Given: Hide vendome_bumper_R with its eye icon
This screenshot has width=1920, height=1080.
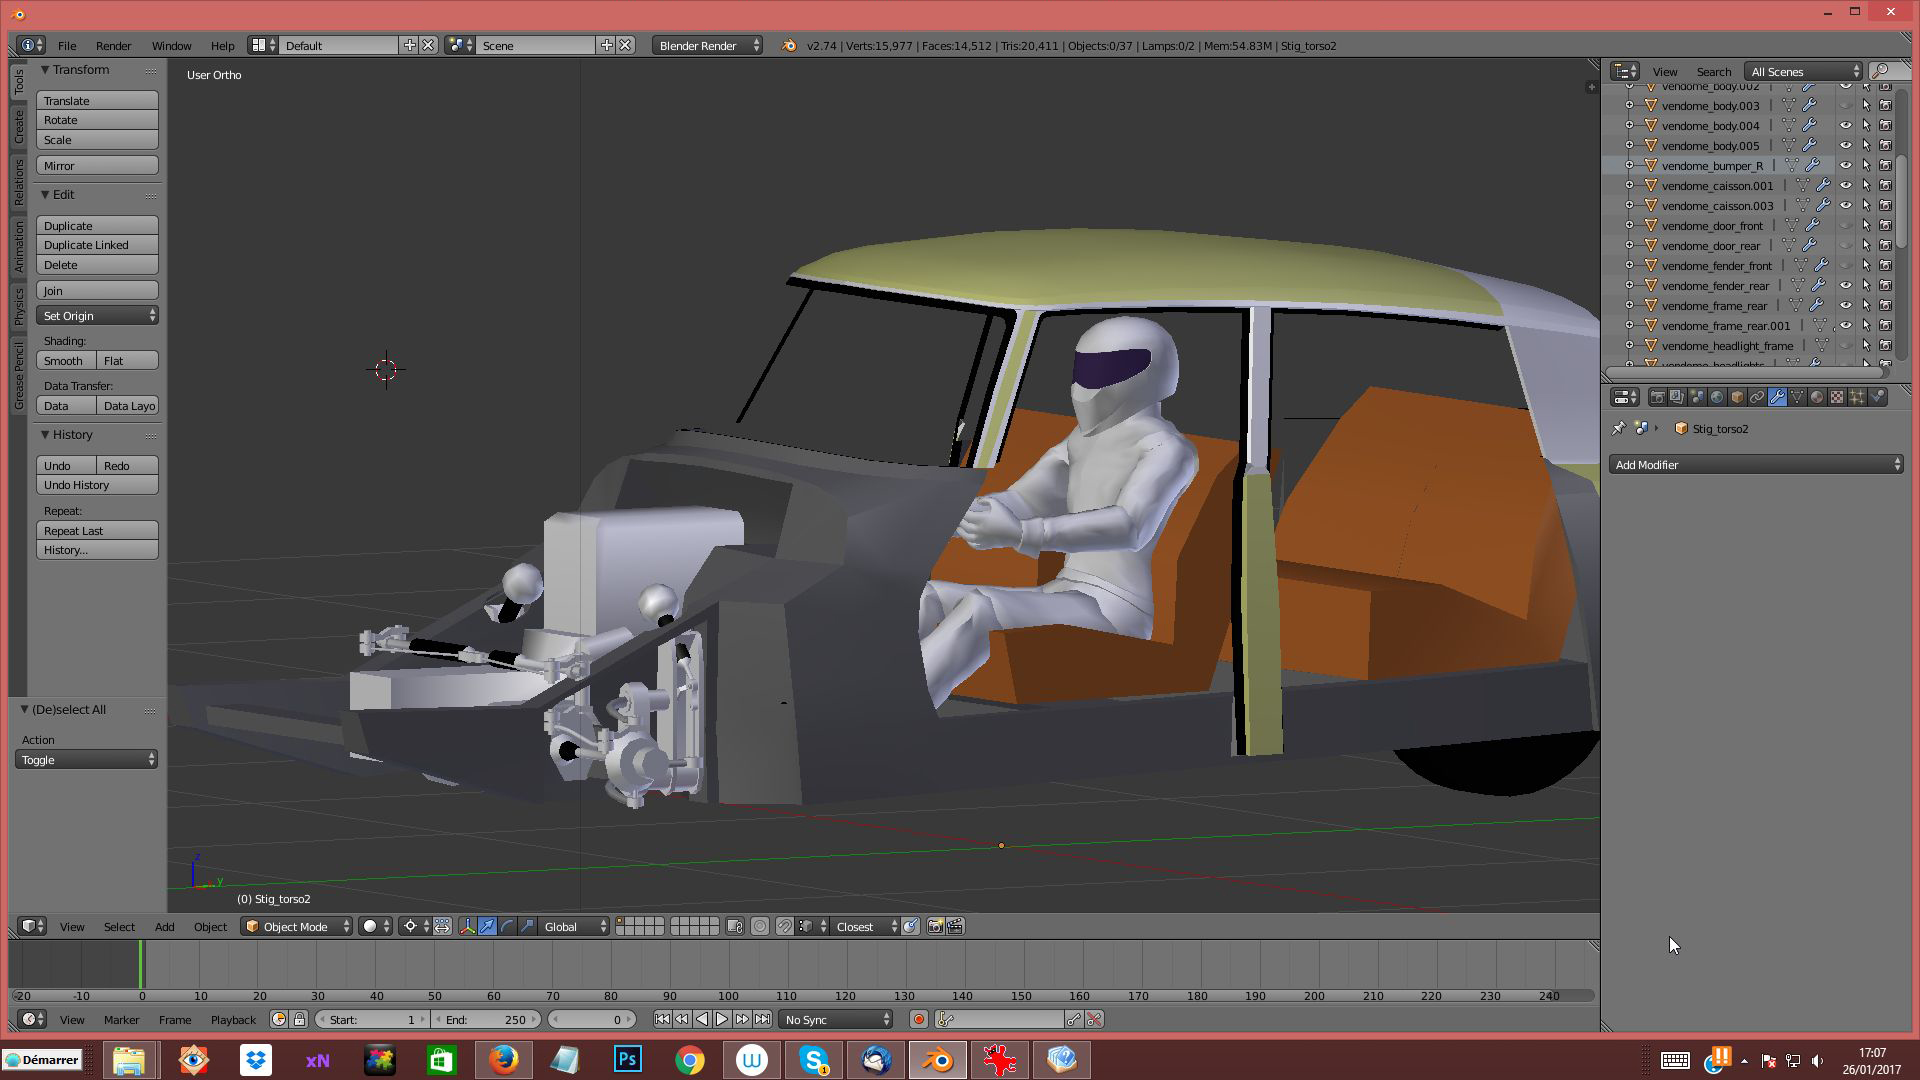Looking at the screenshot, I should pyautogui.click(x=1846, y=165).
